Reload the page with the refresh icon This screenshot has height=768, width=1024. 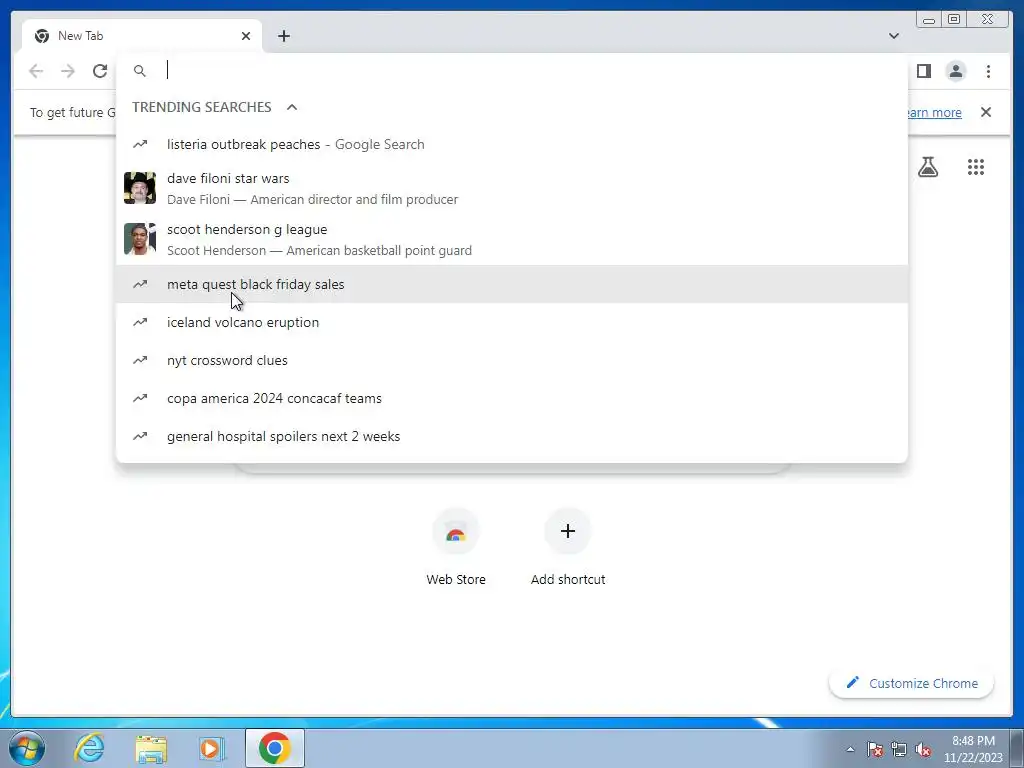pyautogui.click(x=100, y=71)
